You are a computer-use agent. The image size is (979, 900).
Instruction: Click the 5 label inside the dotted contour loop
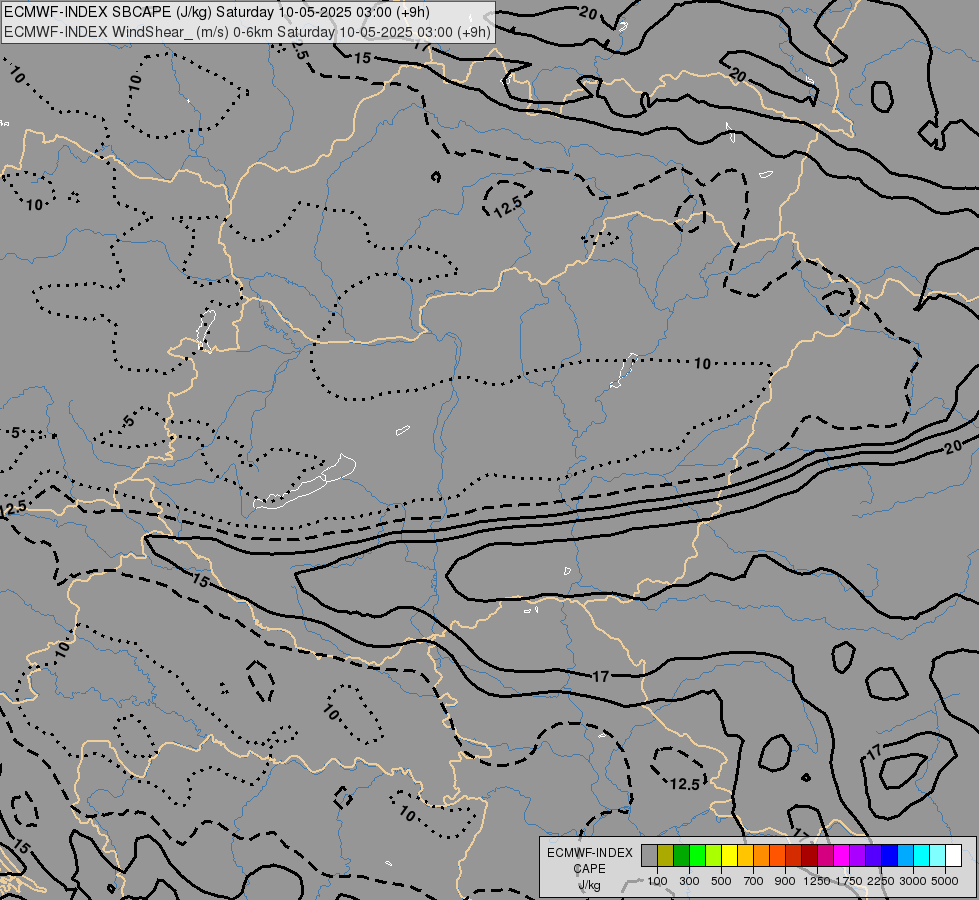(x=128, y=421)
